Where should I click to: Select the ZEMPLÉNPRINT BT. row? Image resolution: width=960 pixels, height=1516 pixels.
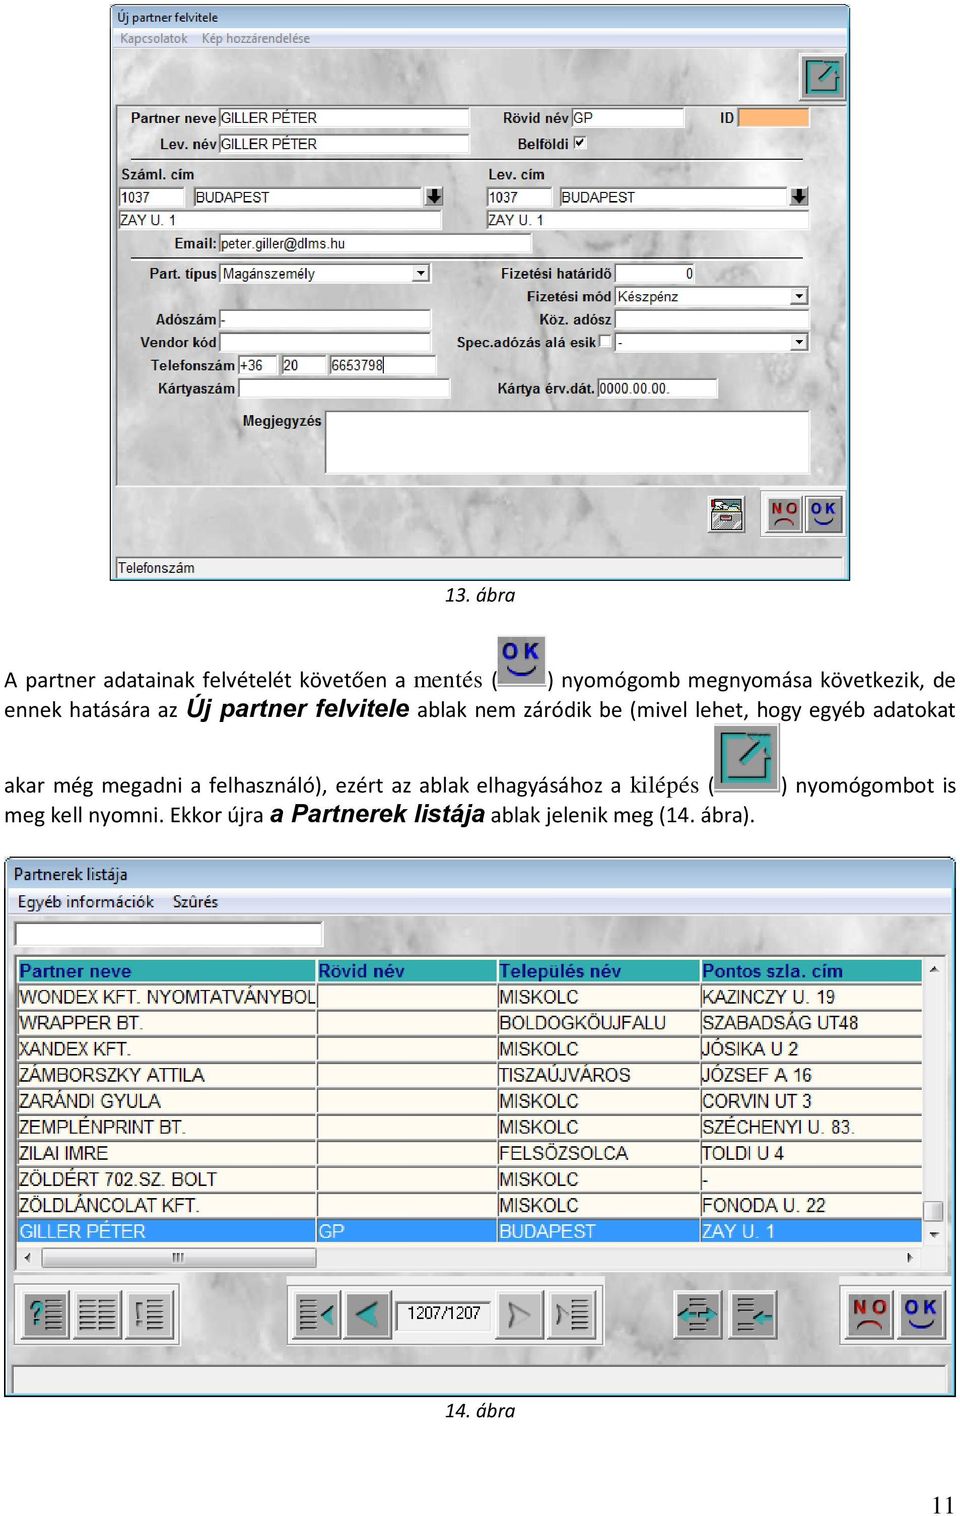[x=469, y=1127]
